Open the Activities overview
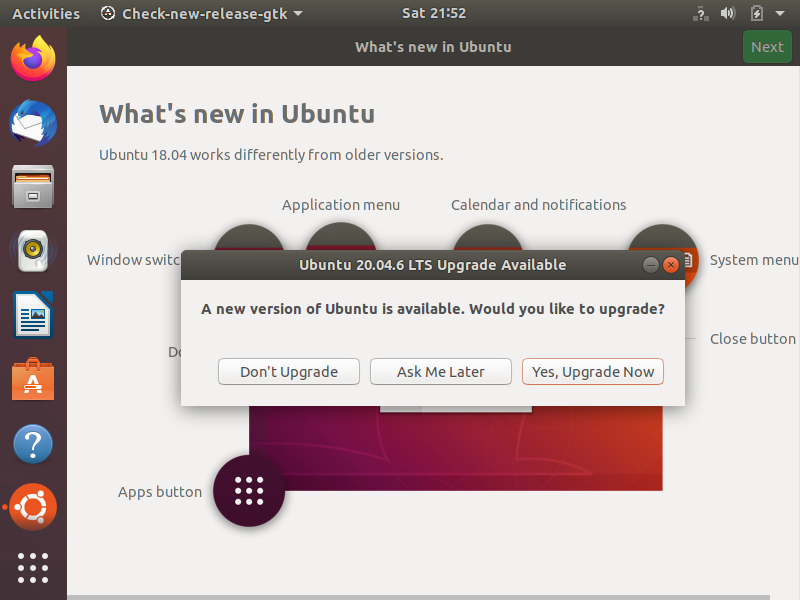The height and width of the screenshot is (600, 800). coord(46,14)
